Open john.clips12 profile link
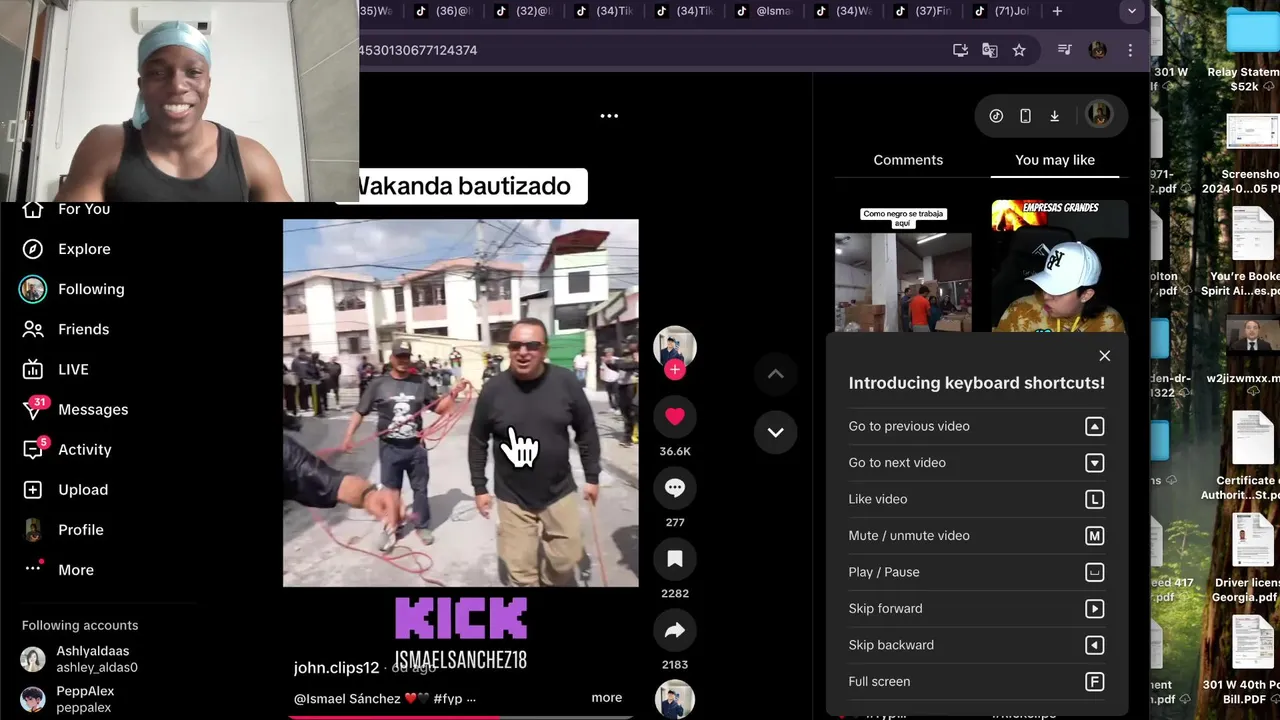Image resolution: width=1280 pixels, height=720 pixels. [x=337, y=667]
